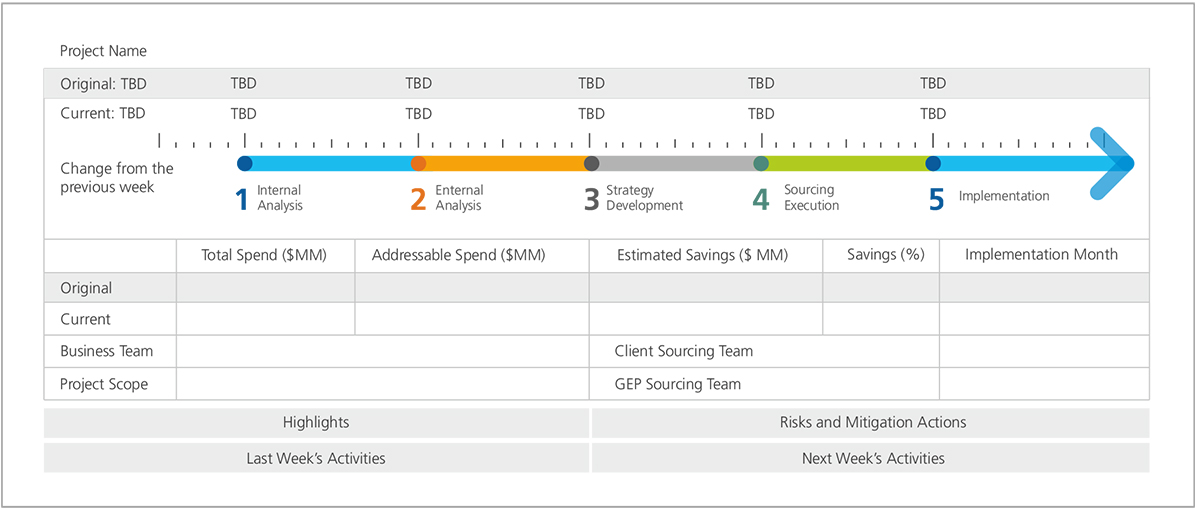
Task: Click the 'Business Team' row label
Action: coord(106,351)
